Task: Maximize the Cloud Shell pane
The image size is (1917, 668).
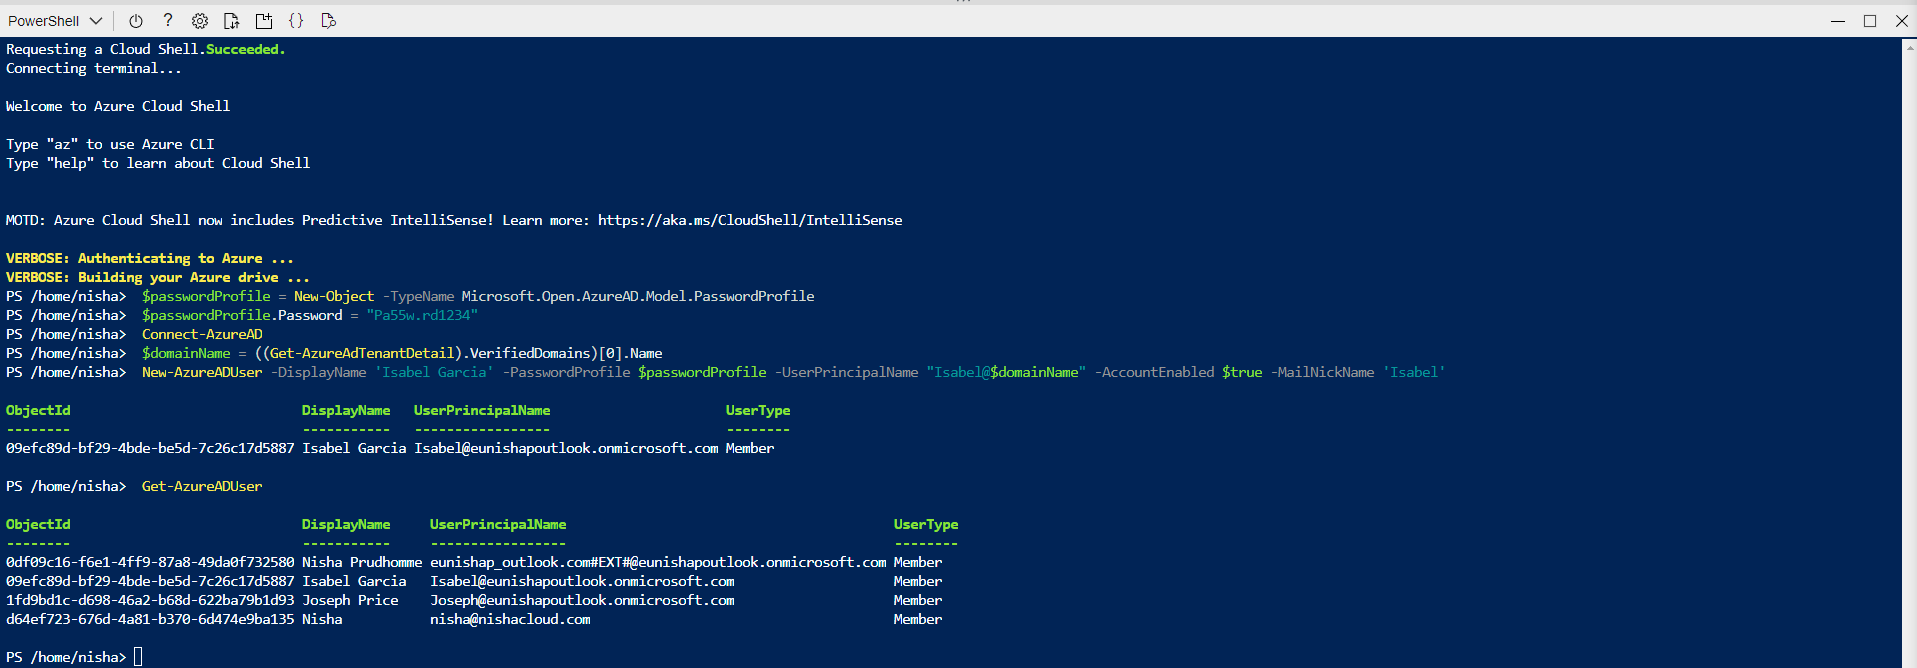Action: pos(1870,21)
